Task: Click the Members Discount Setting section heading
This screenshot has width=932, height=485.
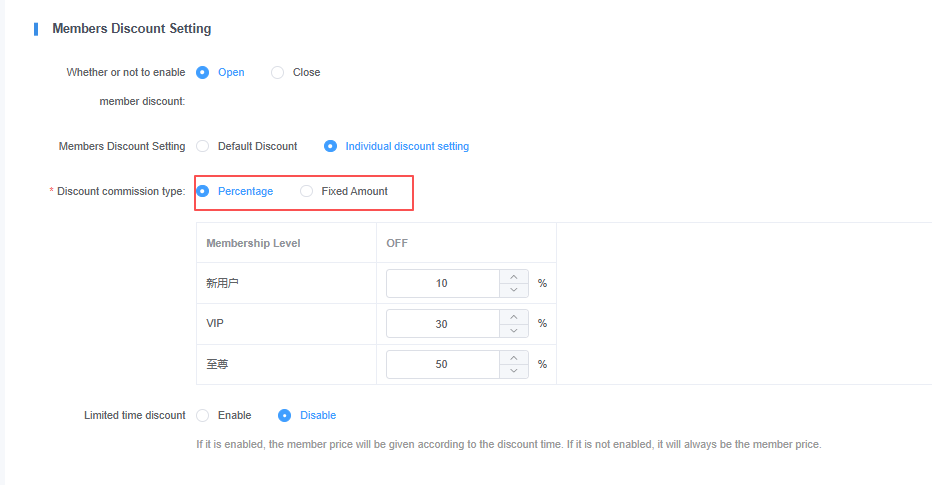Action: tap(131, 29)
